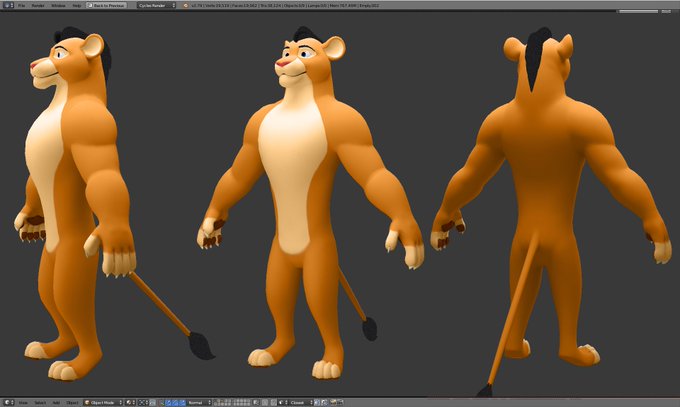This screenshot has width=680, height=407.
Task: Open the Cycles Render engine dropdown
Action: coord(157,5)
